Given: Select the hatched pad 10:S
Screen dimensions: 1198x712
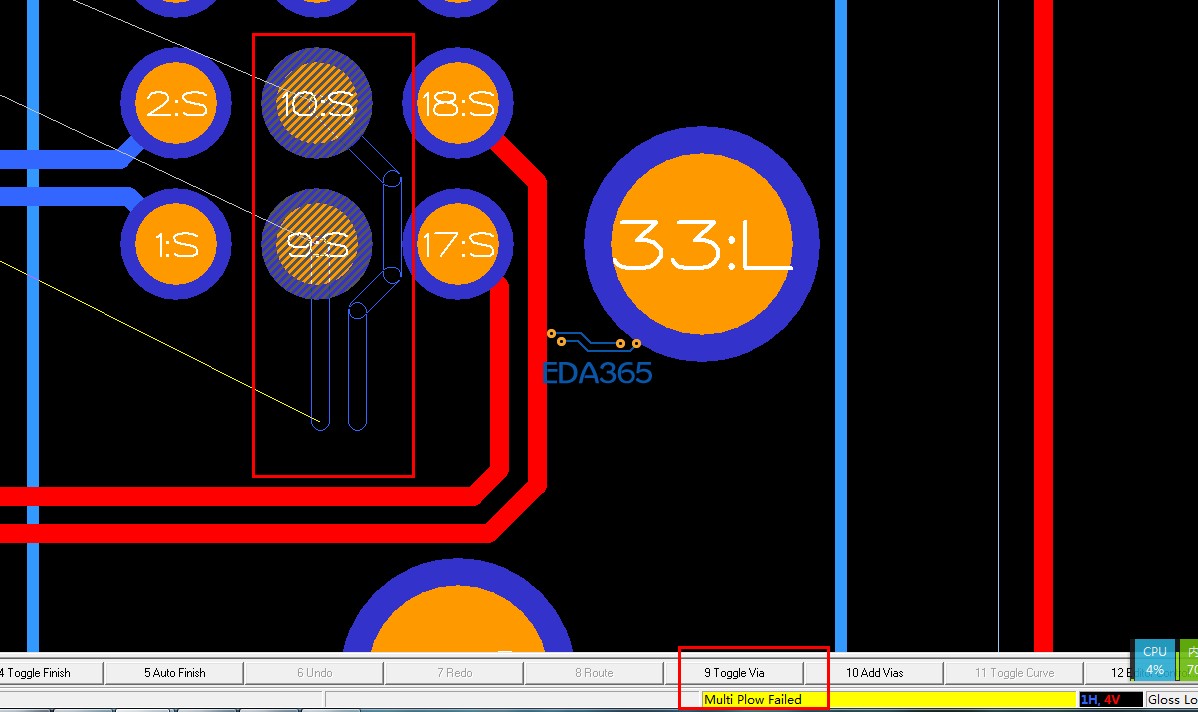Looking at the screenshot, I should [x=316, y=103].
